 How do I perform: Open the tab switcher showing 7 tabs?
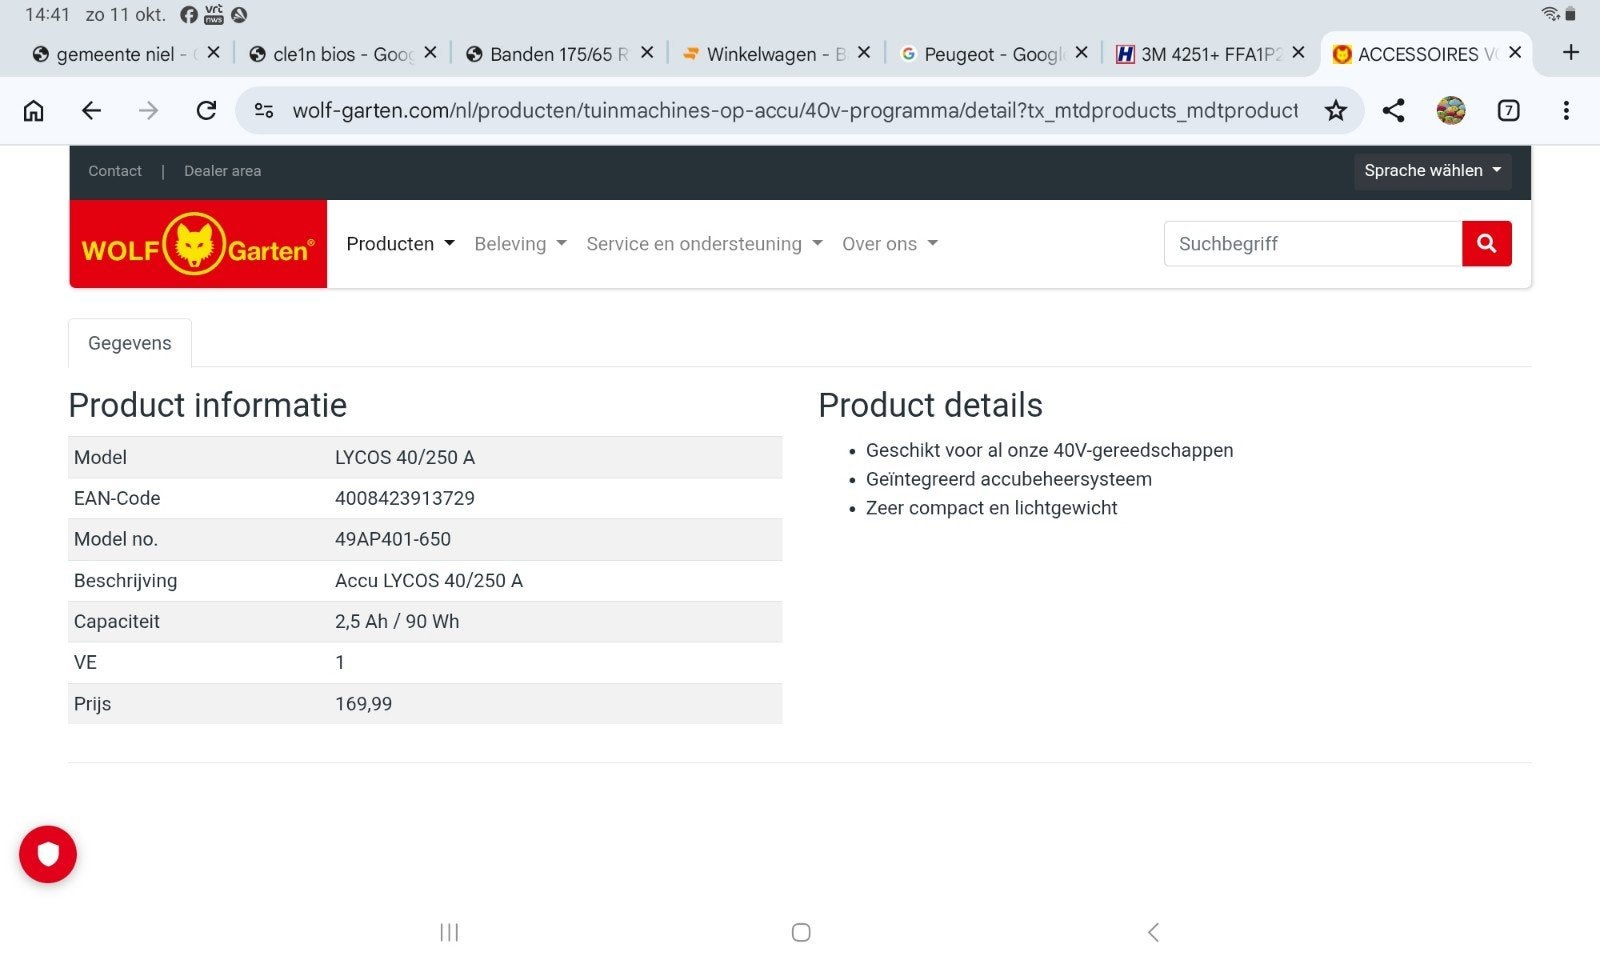click(x=1509, y=110)
